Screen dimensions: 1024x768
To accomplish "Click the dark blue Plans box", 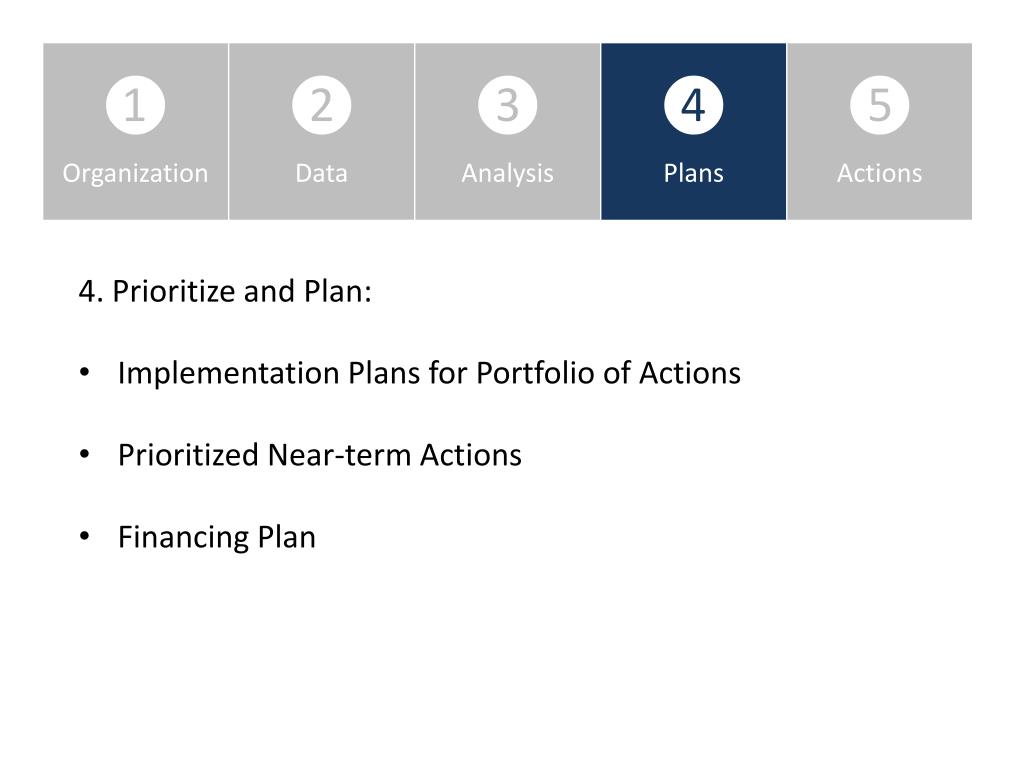I will pos(694,131).
